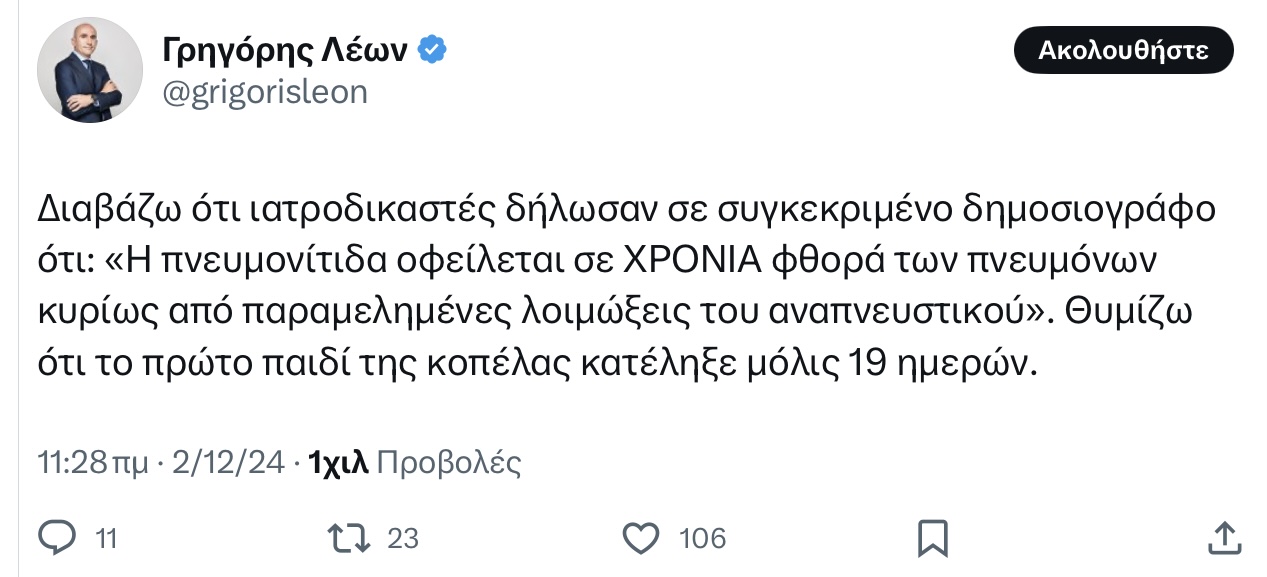Click the reply speech bubble icon
The height and width of the screenshot is (577, 1267).
tap(57, 538)
